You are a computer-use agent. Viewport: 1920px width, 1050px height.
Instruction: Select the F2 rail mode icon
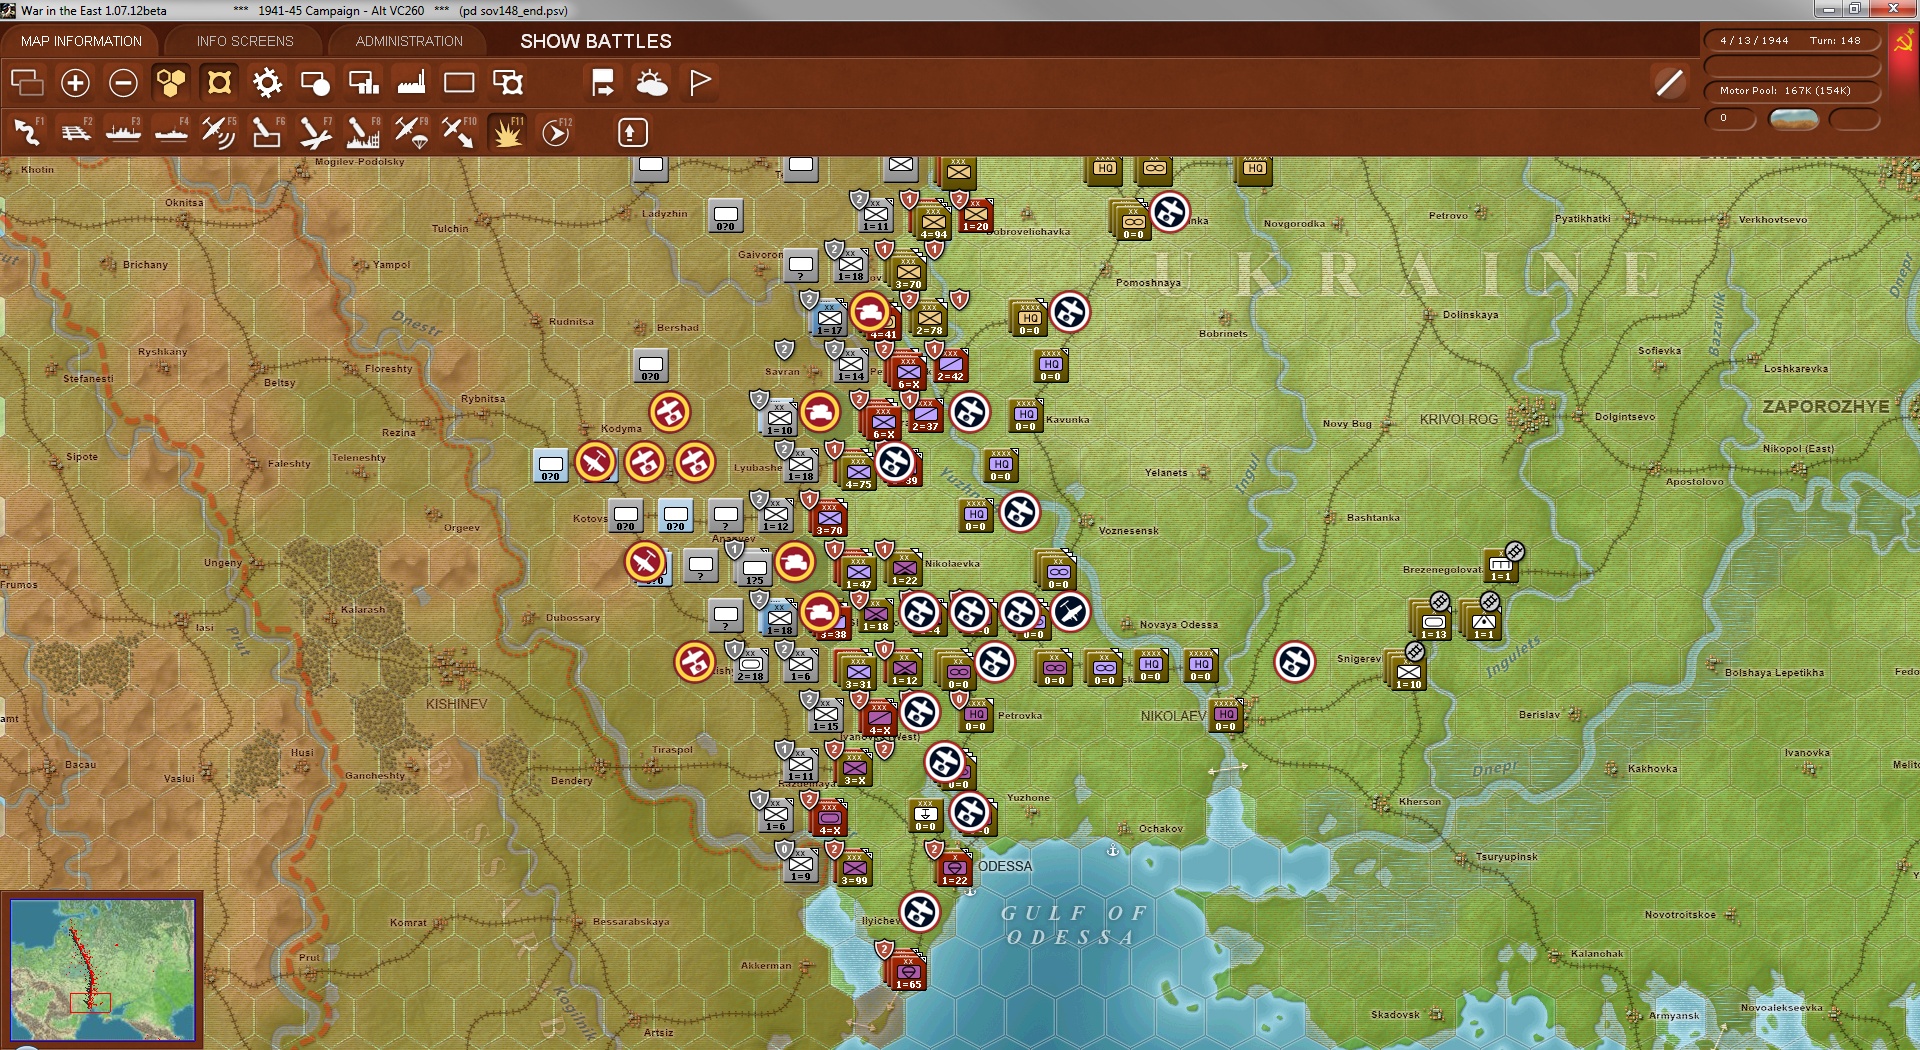tap(75, 132)
